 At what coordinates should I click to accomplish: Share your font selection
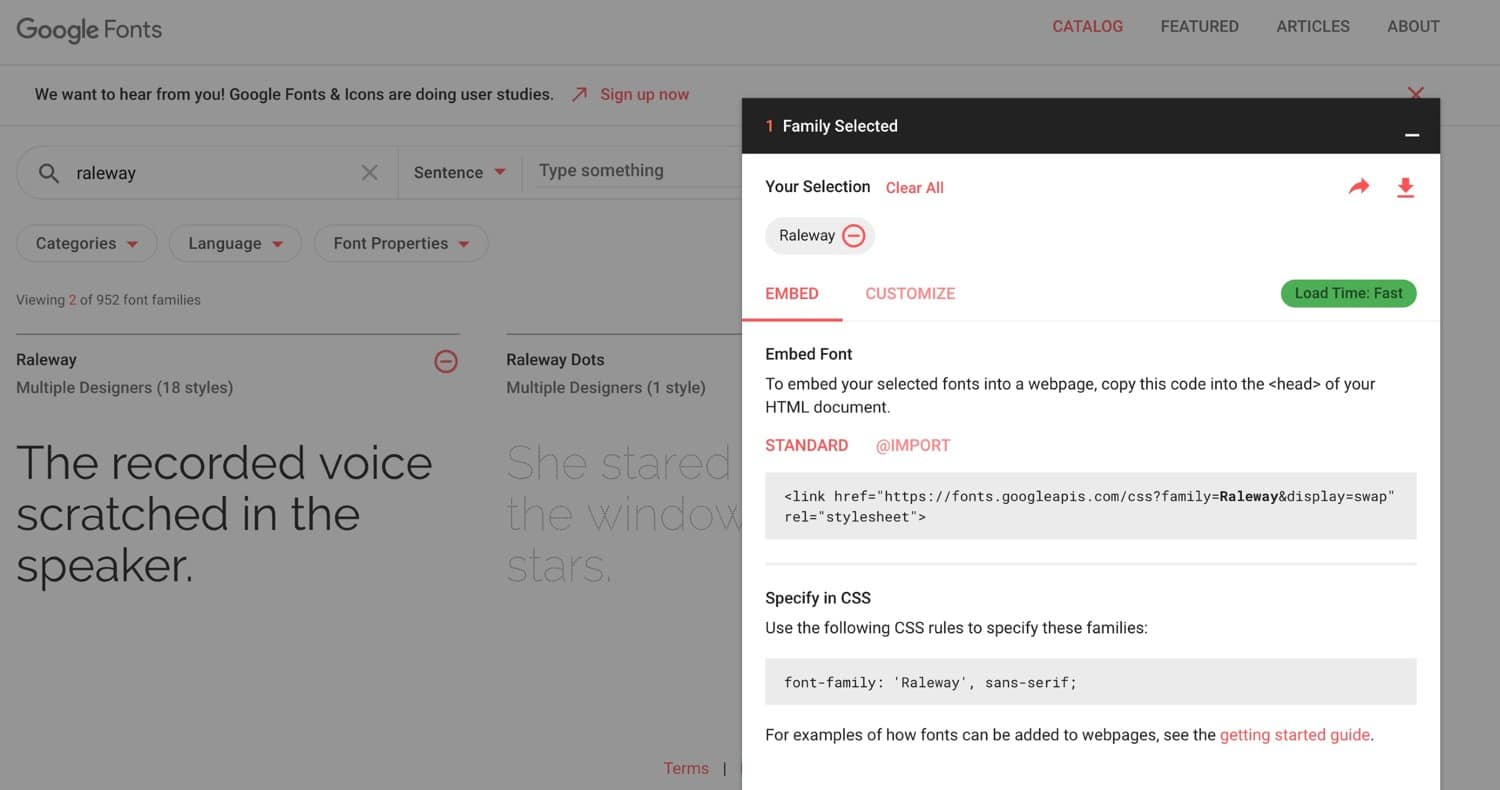pos(1359,187)
